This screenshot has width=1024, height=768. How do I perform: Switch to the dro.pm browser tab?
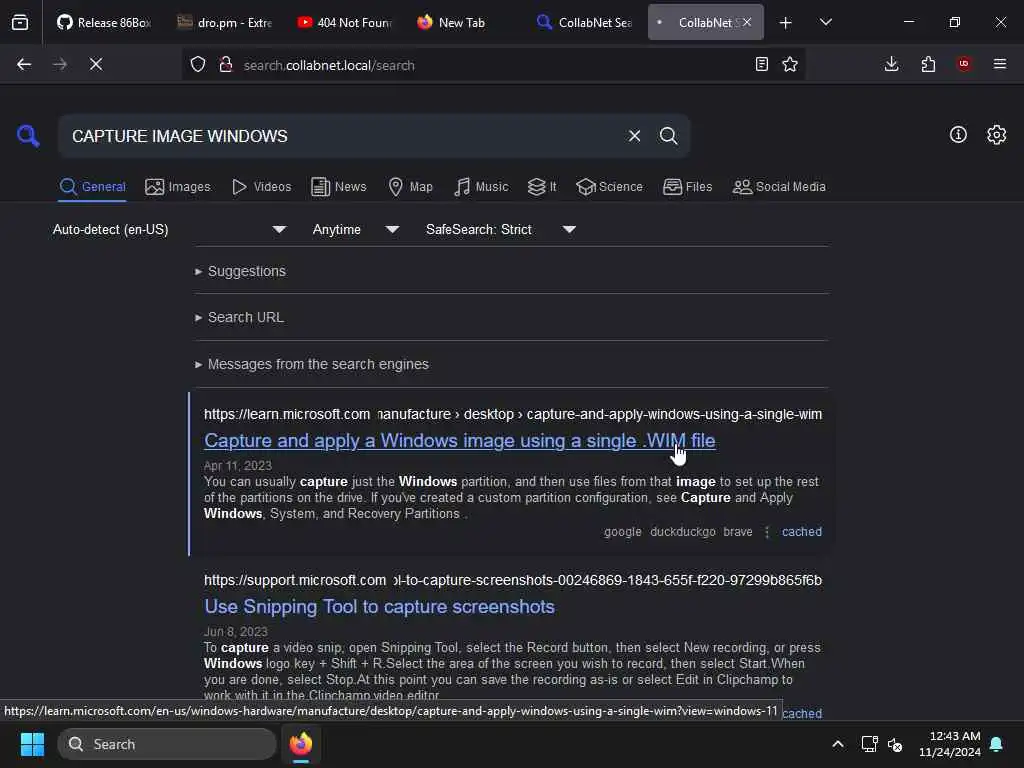(225, 23)
